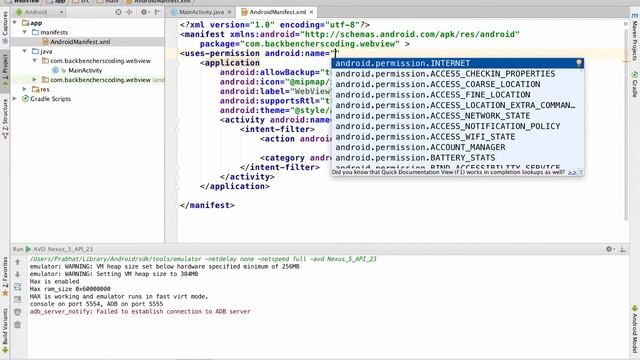Click the autoscroll crosshair icon in project panel

coord(129,12)
